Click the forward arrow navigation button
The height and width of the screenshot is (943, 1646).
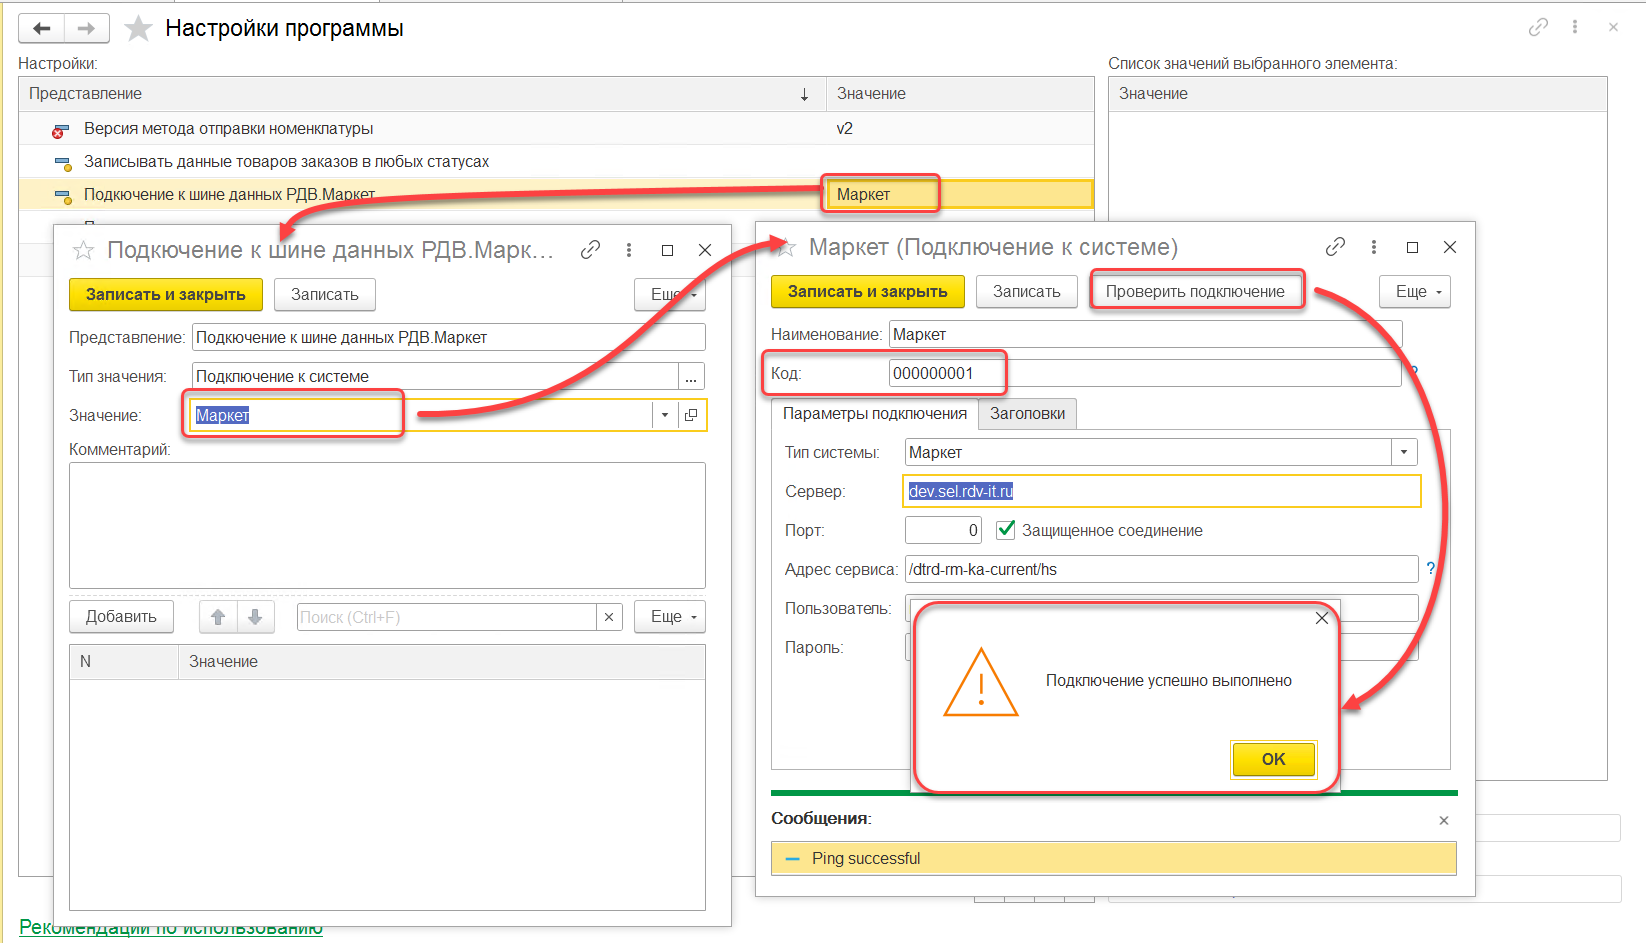[x=87, y=29]
